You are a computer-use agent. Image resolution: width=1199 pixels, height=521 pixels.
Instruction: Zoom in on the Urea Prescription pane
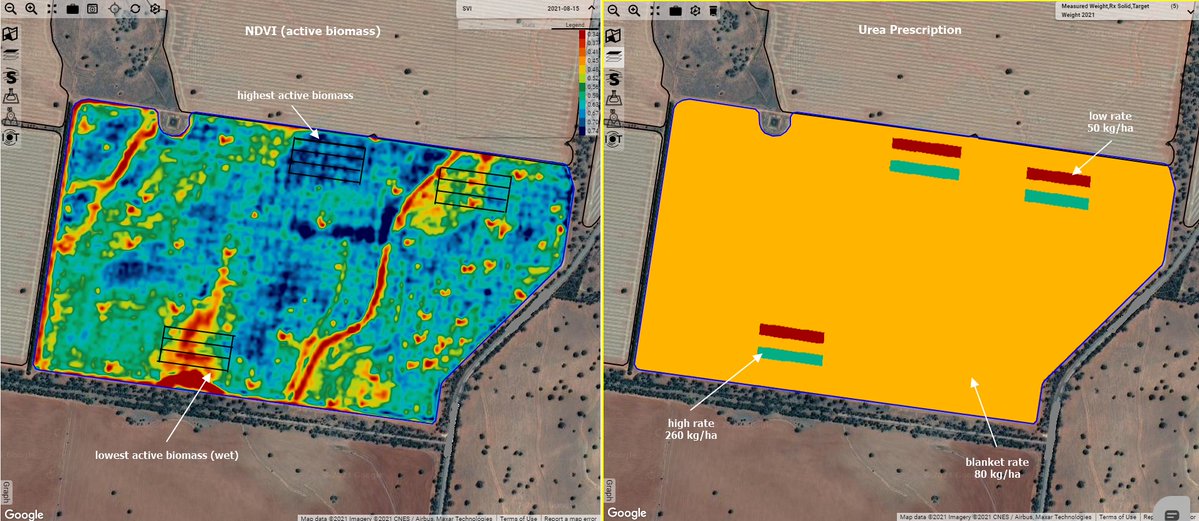tap(635, 10)
